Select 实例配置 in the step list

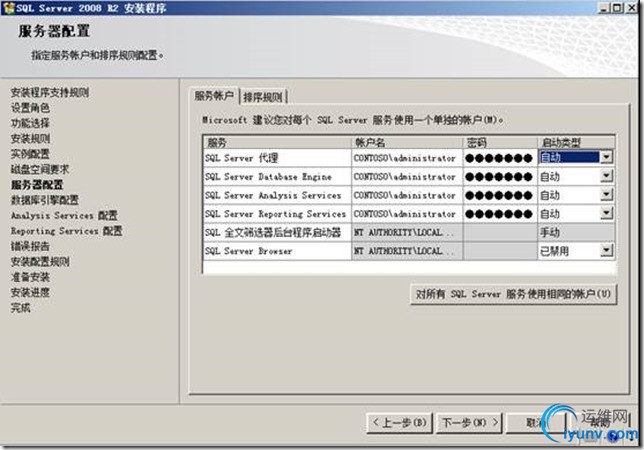click(x=30, y=154)
